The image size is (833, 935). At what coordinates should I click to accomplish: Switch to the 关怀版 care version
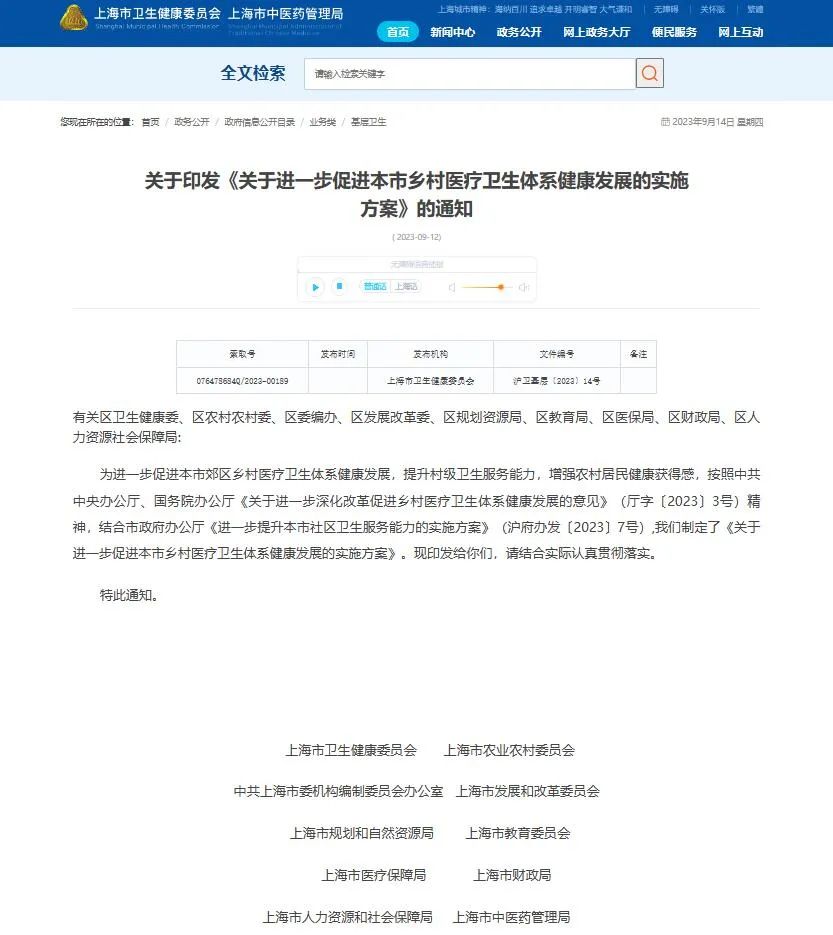coord(713,10)
